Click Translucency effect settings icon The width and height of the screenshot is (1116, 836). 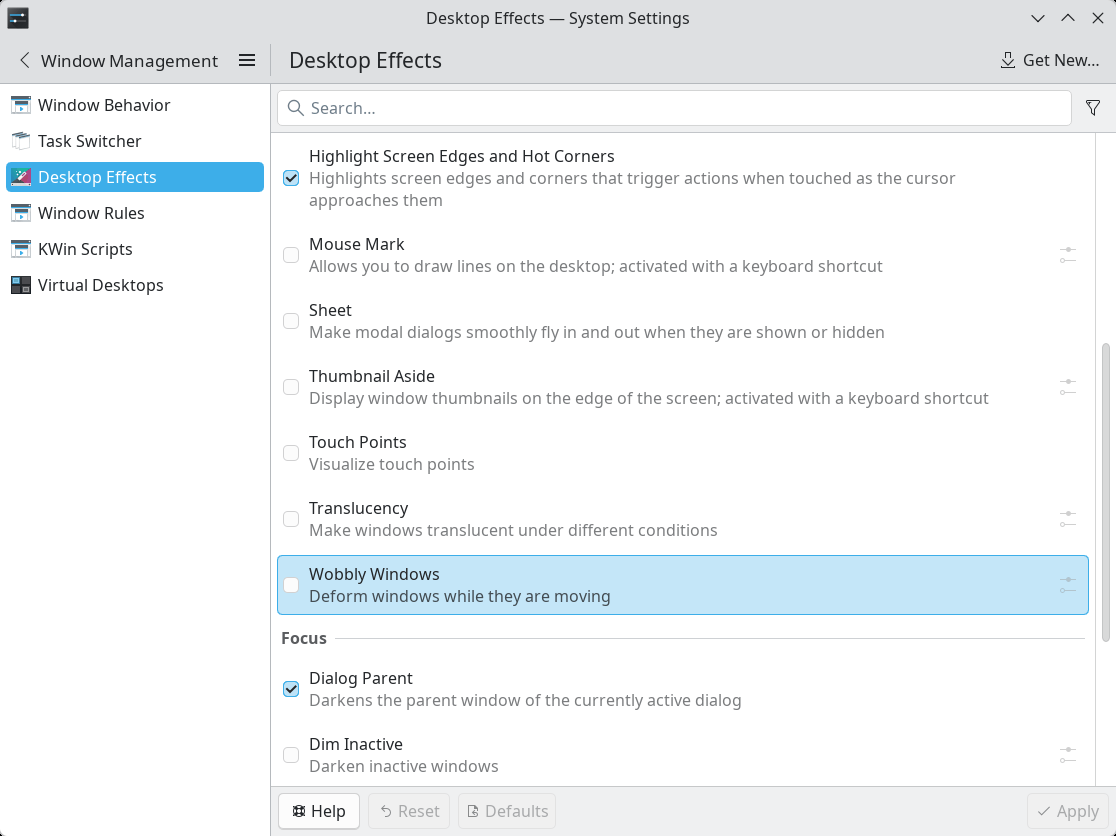coord(1067,519)
